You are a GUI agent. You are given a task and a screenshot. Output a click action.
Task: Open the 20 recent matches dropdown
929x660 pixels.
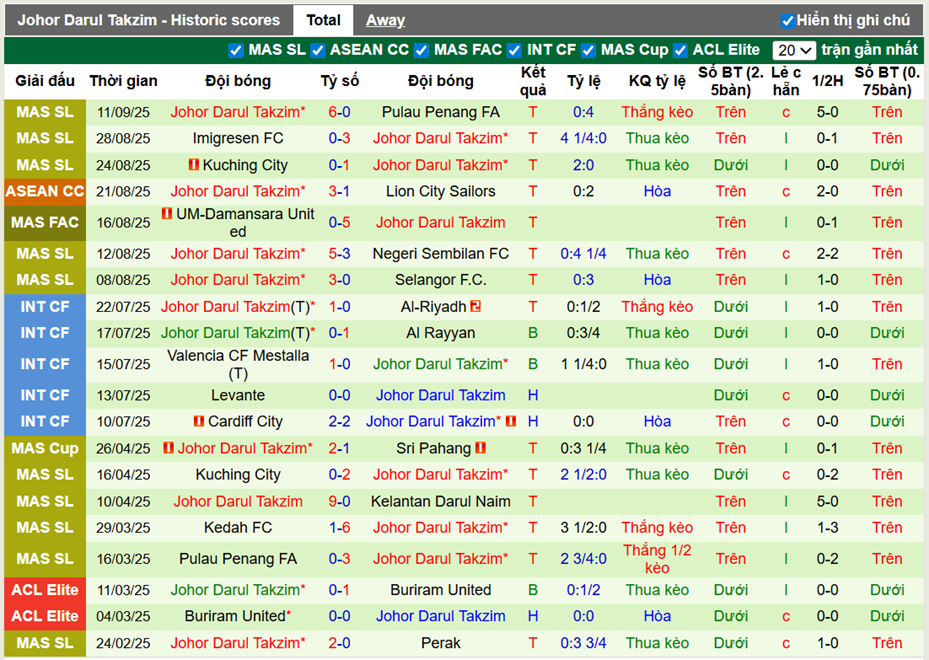pos(794,50)
